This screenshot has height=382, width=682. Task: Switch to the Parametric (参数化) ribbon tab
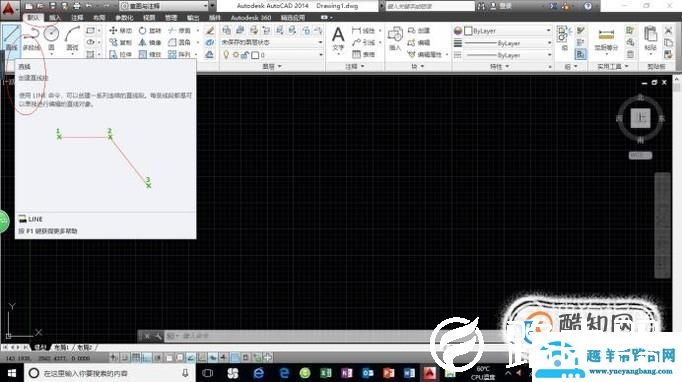click(x=124, y=18)
